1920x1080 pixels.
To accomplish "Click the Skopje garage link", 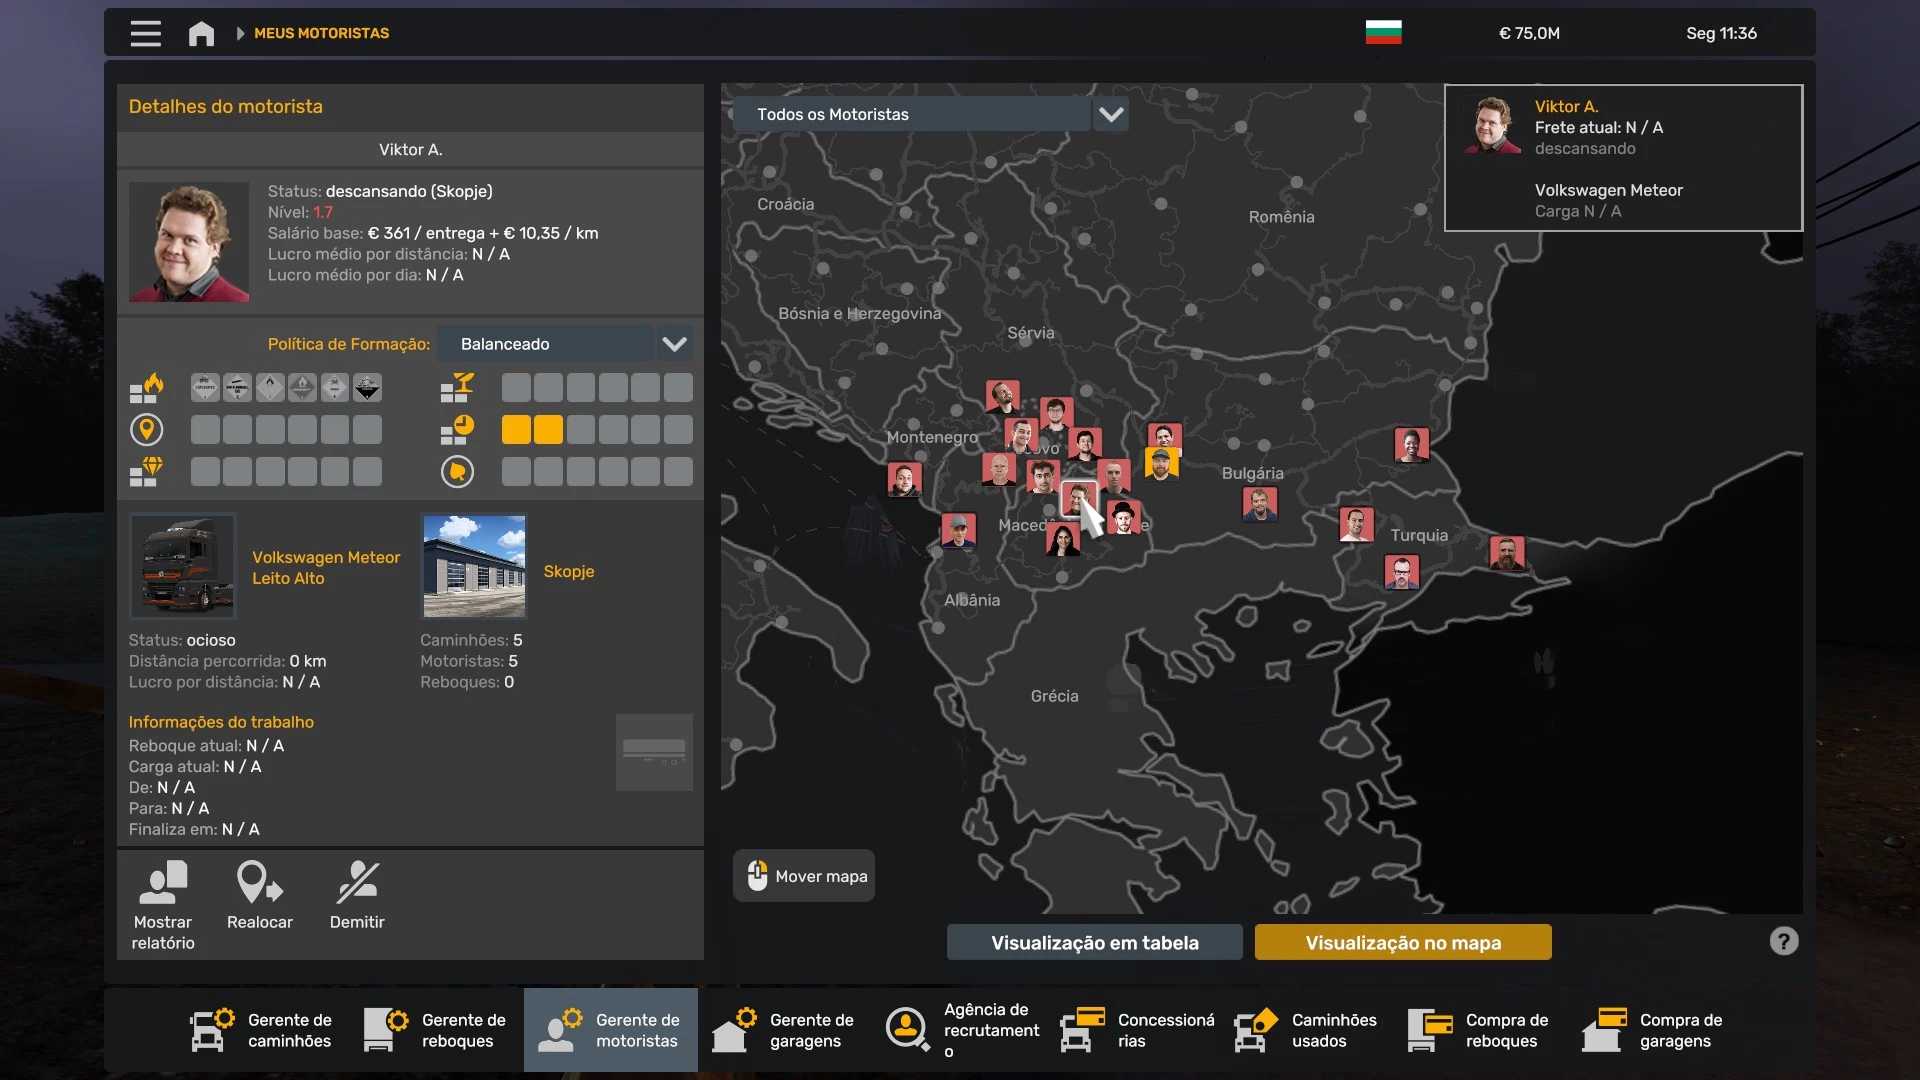I will (568, 571).
